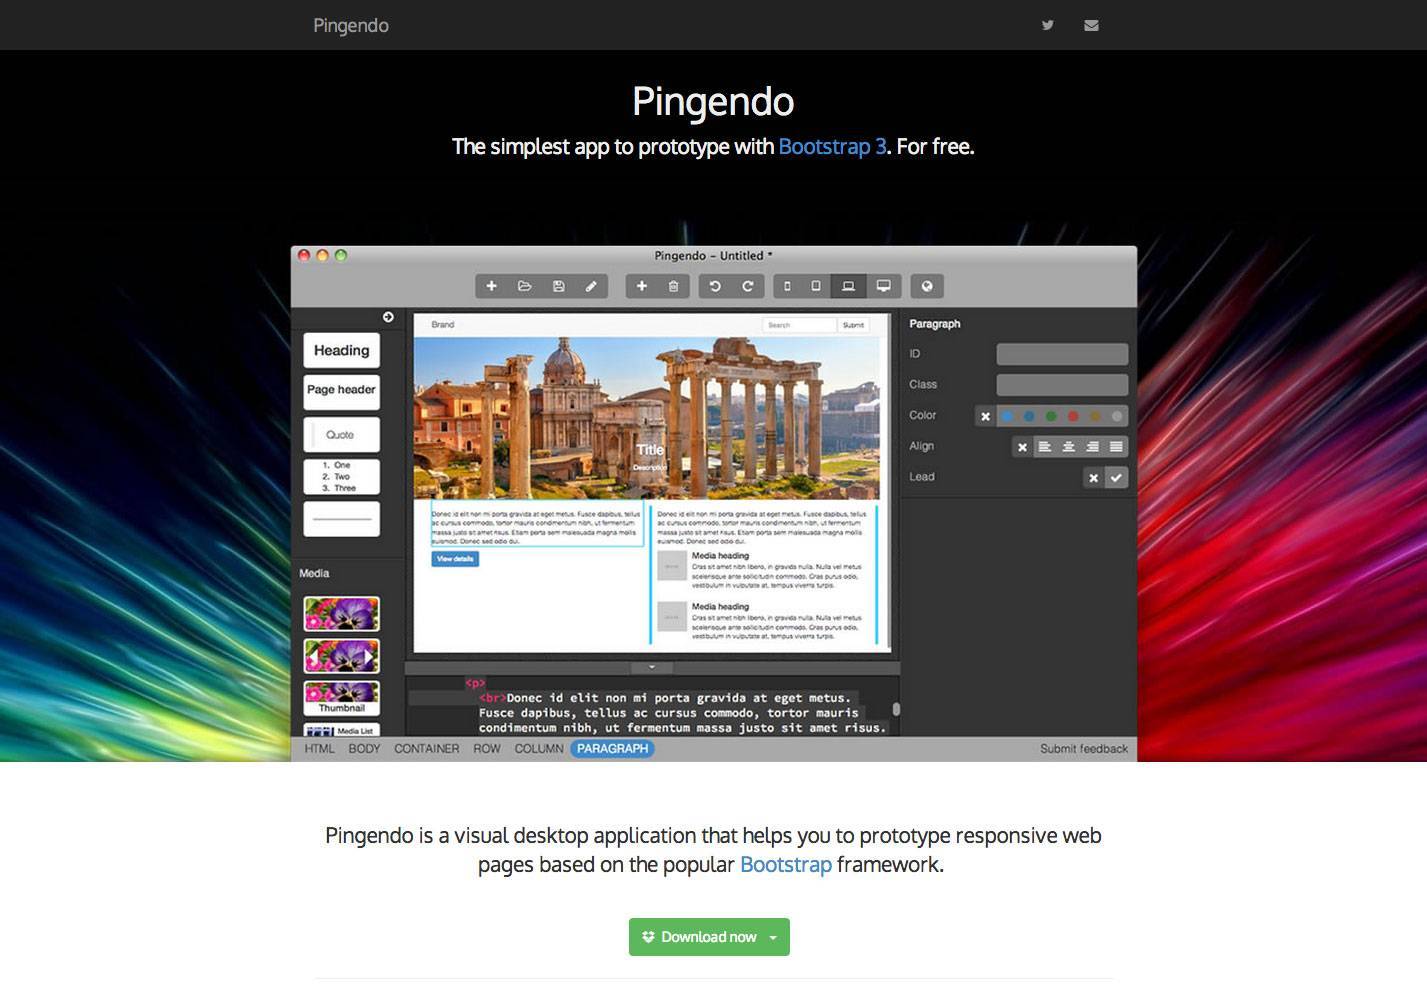
Task: Select PARAGRAPH in the breadcrumb bar
Action: (x=613, y=749)
